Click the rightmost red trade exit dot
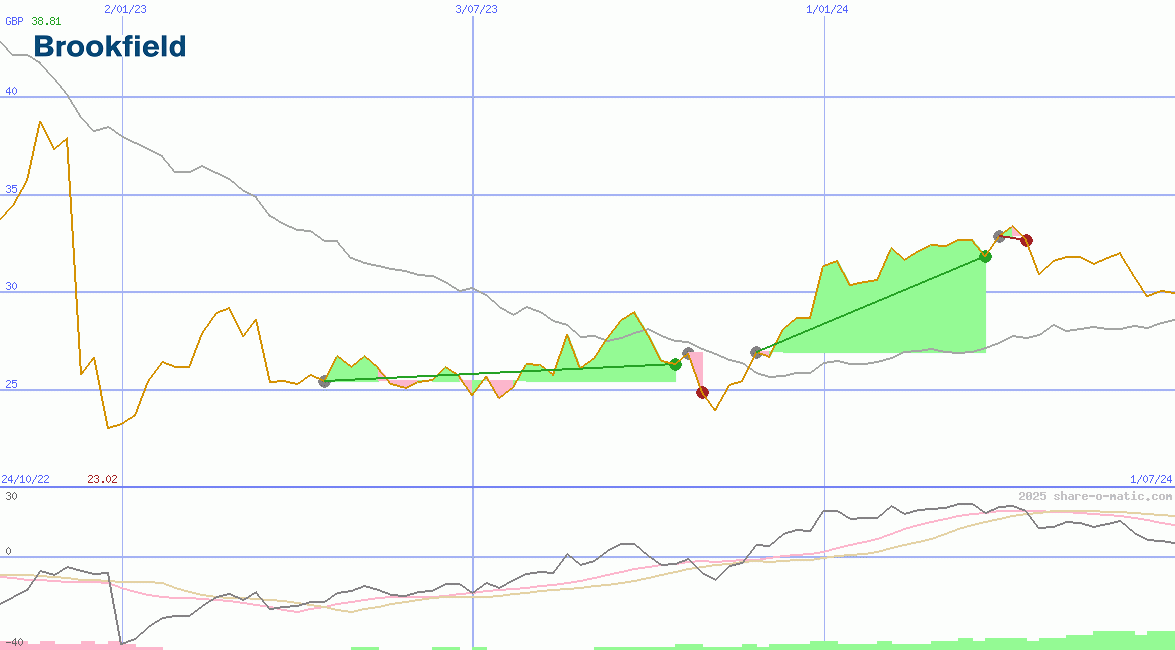The height and width of the screenshot is (650, 1175). (1026, 240)
